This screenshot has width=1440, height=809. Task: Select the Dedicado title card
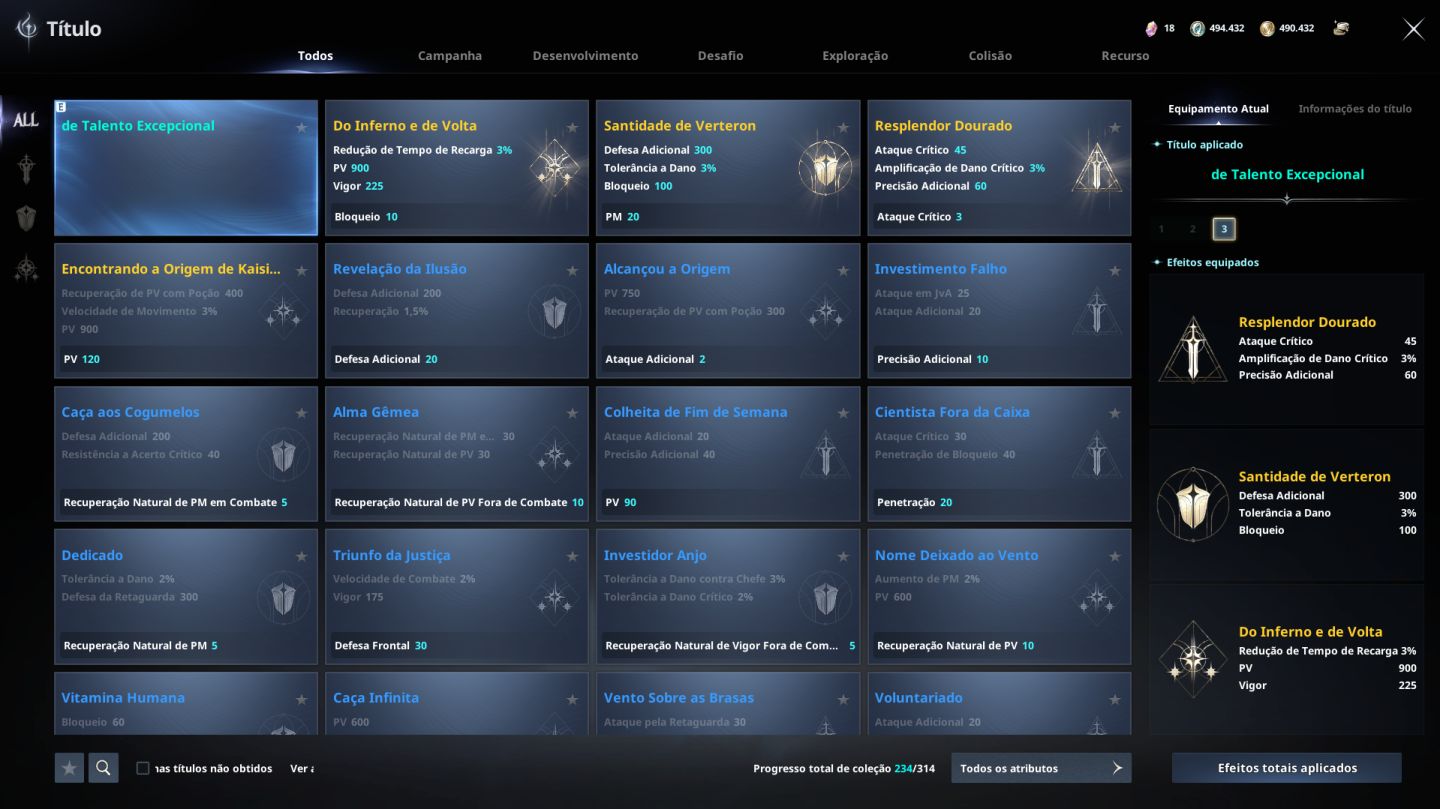tap(186, 597)
